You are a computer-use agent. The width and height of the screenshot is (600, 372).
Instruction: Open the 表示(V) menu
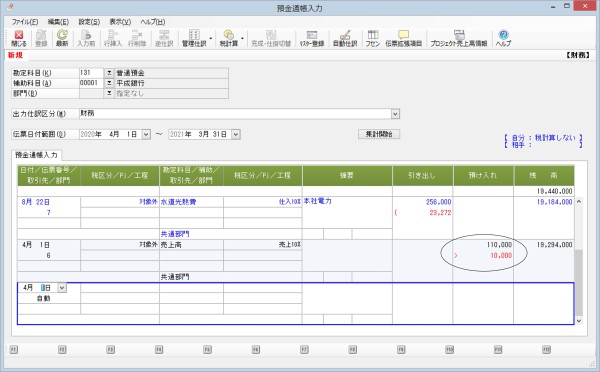[x=120, y=22]
